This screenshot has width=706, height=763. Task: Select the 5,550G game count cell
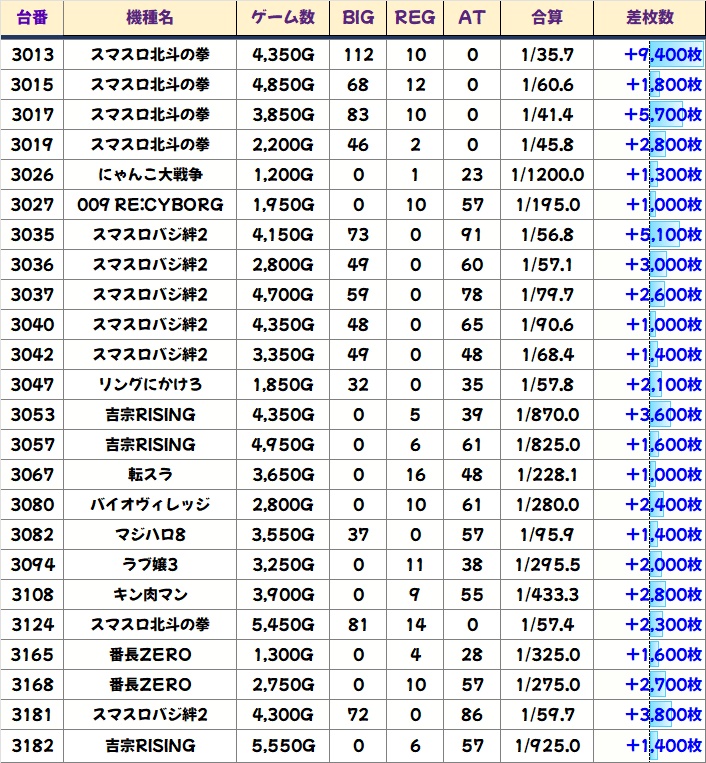[x=283, y=746]
